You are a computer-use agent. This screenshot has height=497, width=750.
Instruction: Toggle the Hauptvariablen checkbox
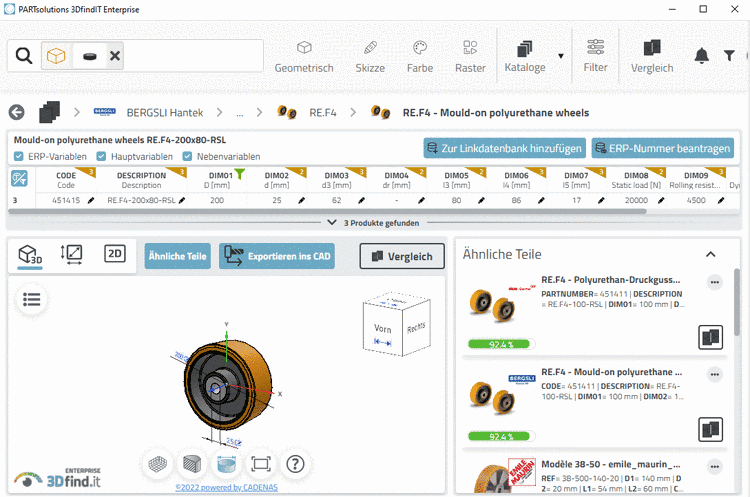(x=101, y=156)
